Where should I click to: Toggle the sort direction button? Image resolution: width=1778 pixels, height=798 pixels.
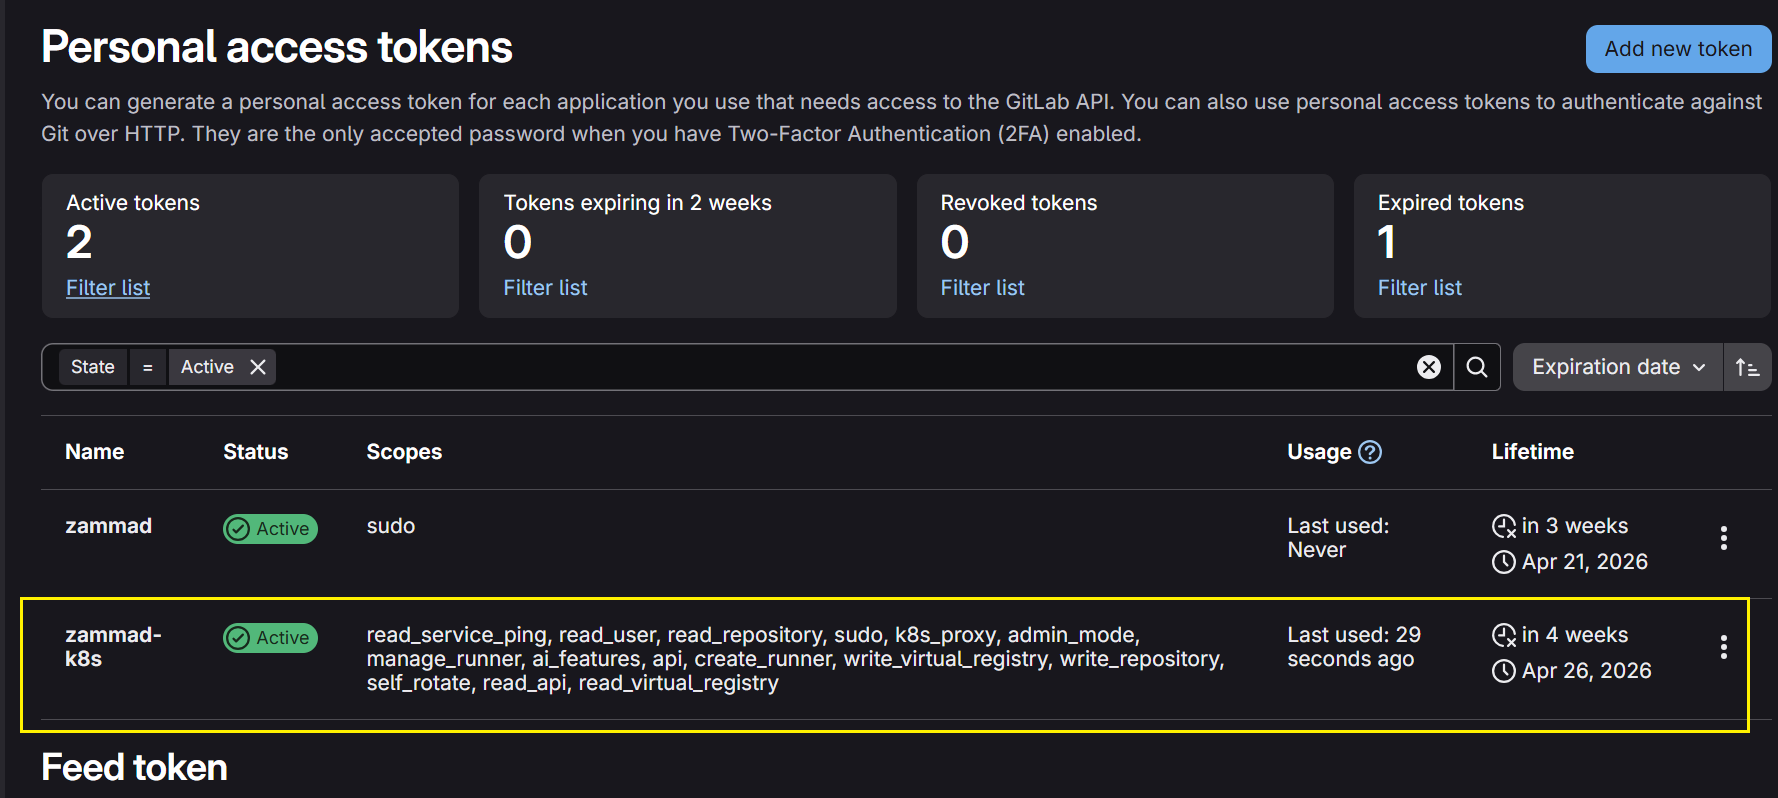[x=1747, y=367]
